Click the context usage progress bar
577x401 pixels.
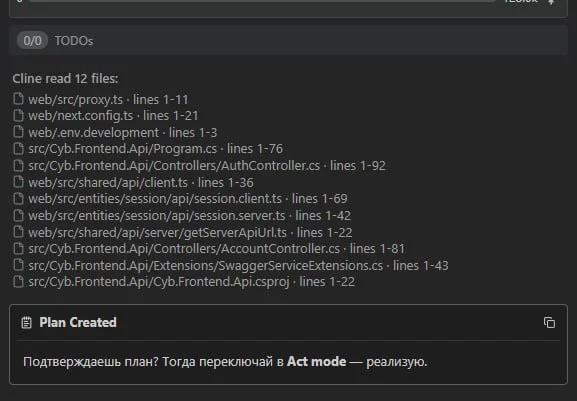[x=262, y=1]
